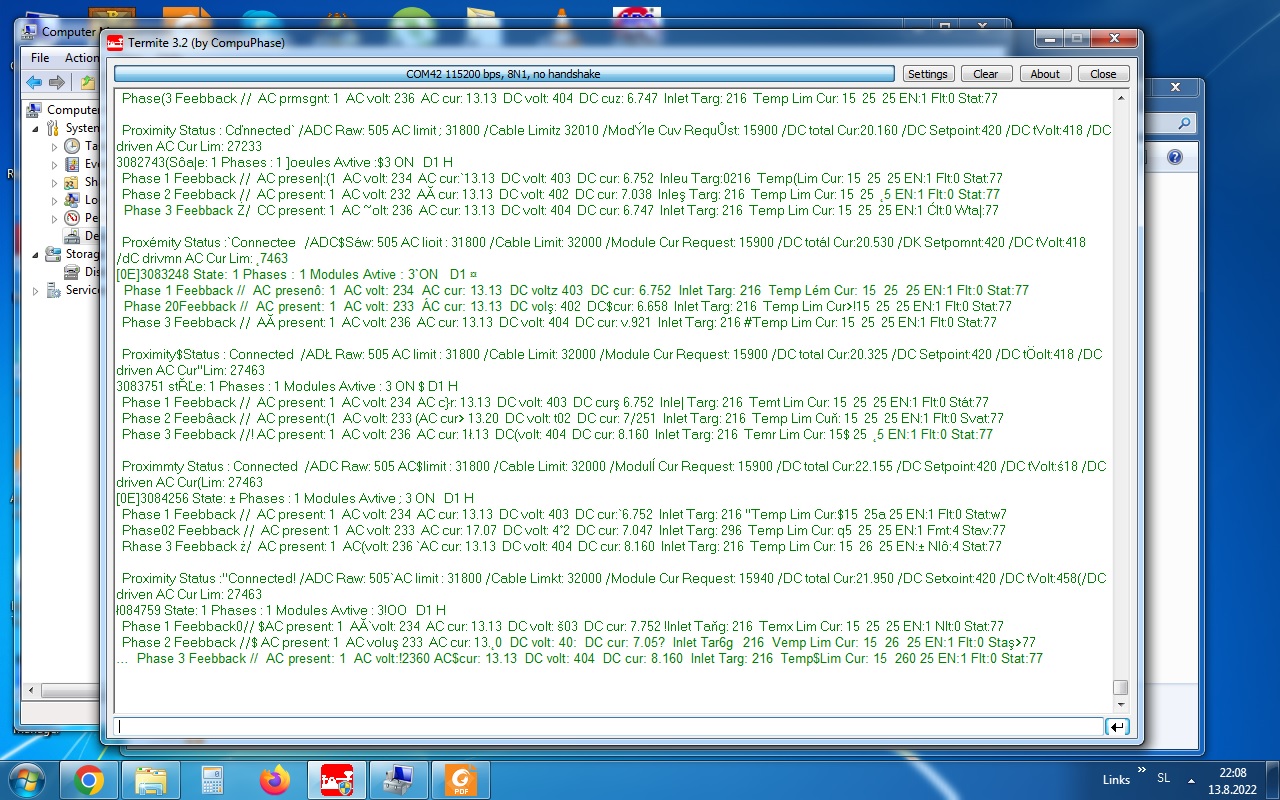Select the Task Scheduler clock icon
The image size is (1280, 800).
[x=72, y=146]
